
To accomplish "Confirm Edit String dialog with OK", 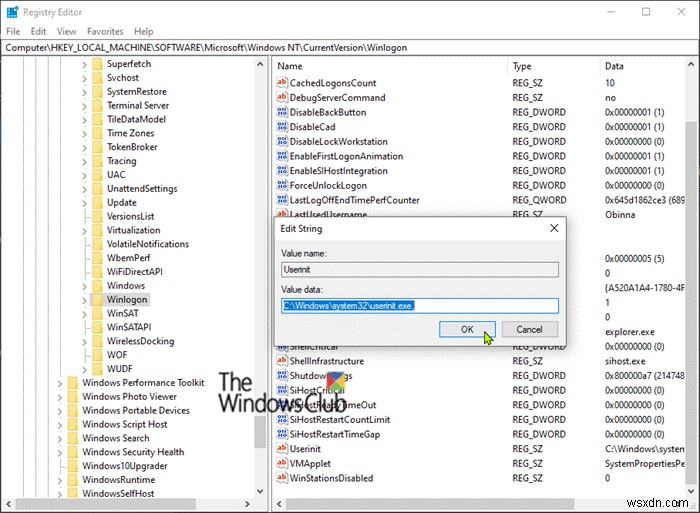I will coord(467,329).
